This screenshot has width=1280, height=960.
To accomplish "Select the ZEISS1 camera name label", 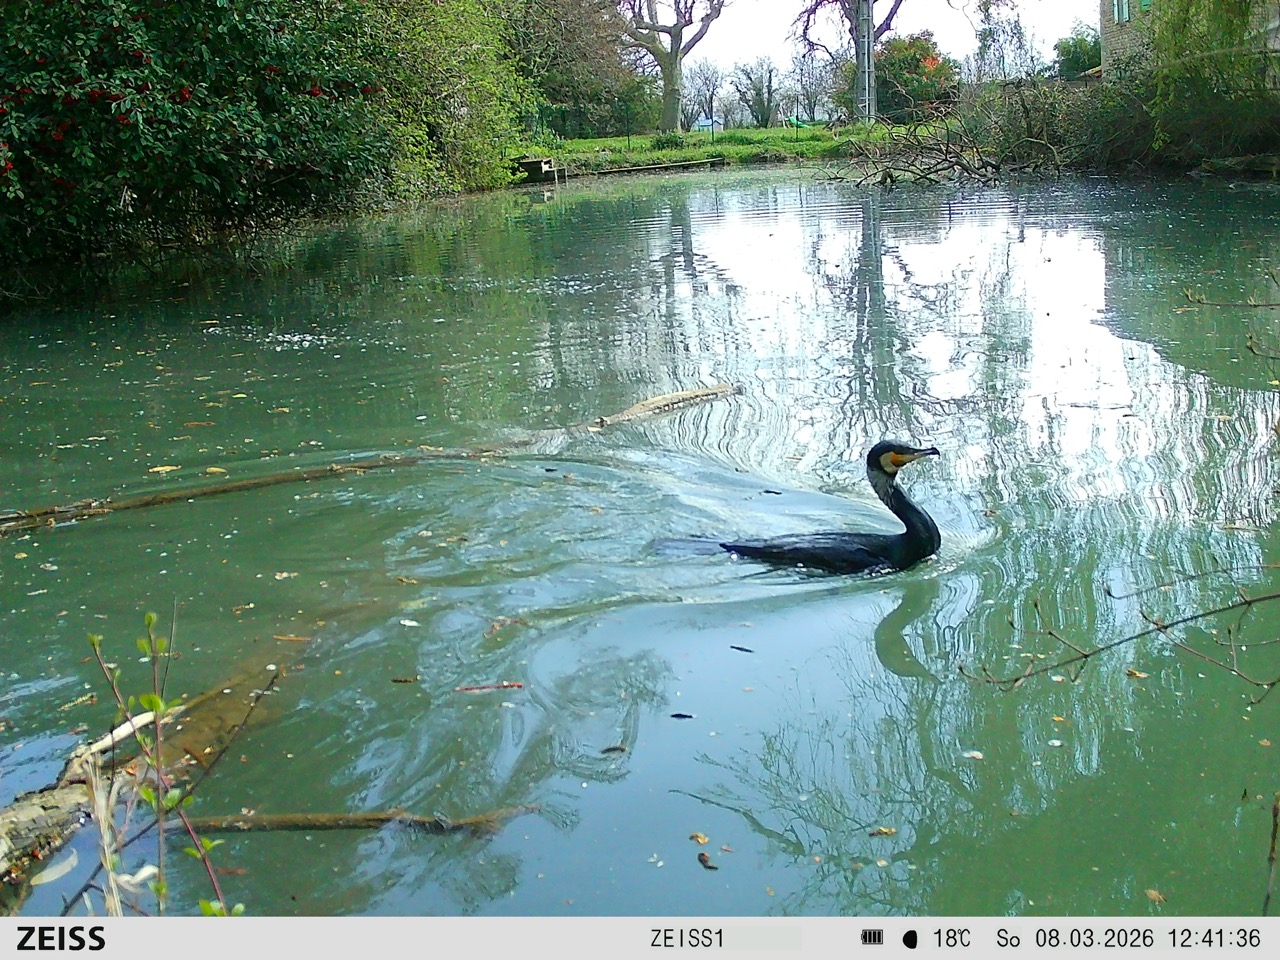I will tap(686, 938).
